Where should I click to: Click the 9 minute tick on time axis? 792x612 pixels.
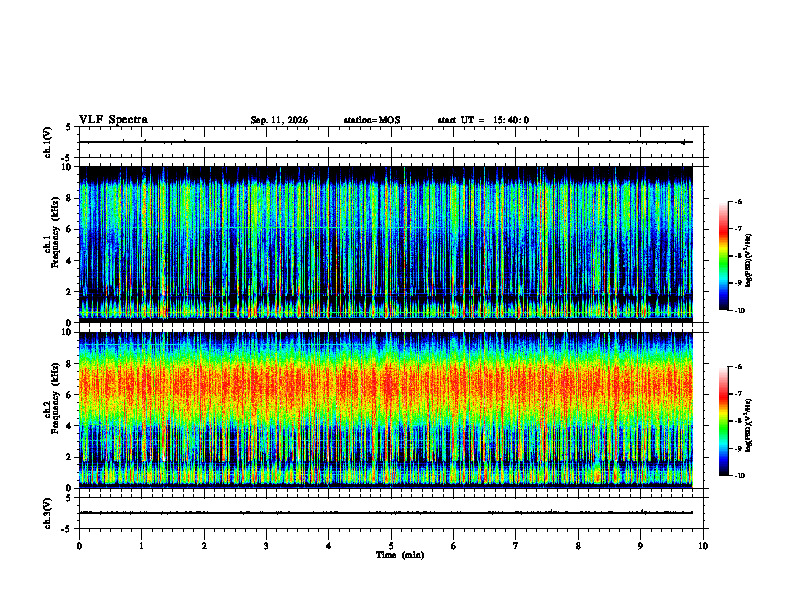point(640,546)
